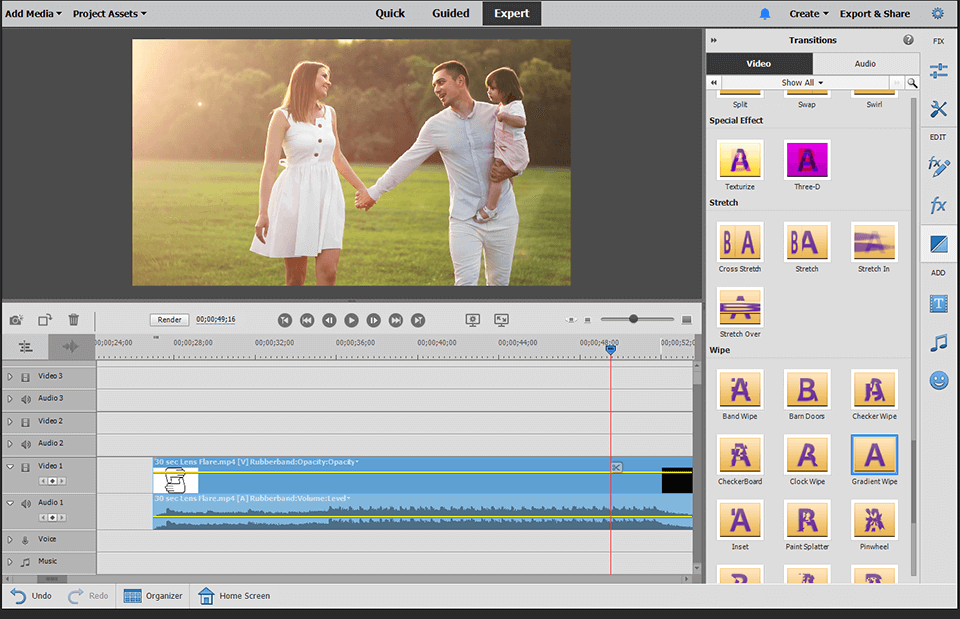The height and width of the screenshot is (619, 960).
Task: Click the notifications bell icon
Action: 765,14
